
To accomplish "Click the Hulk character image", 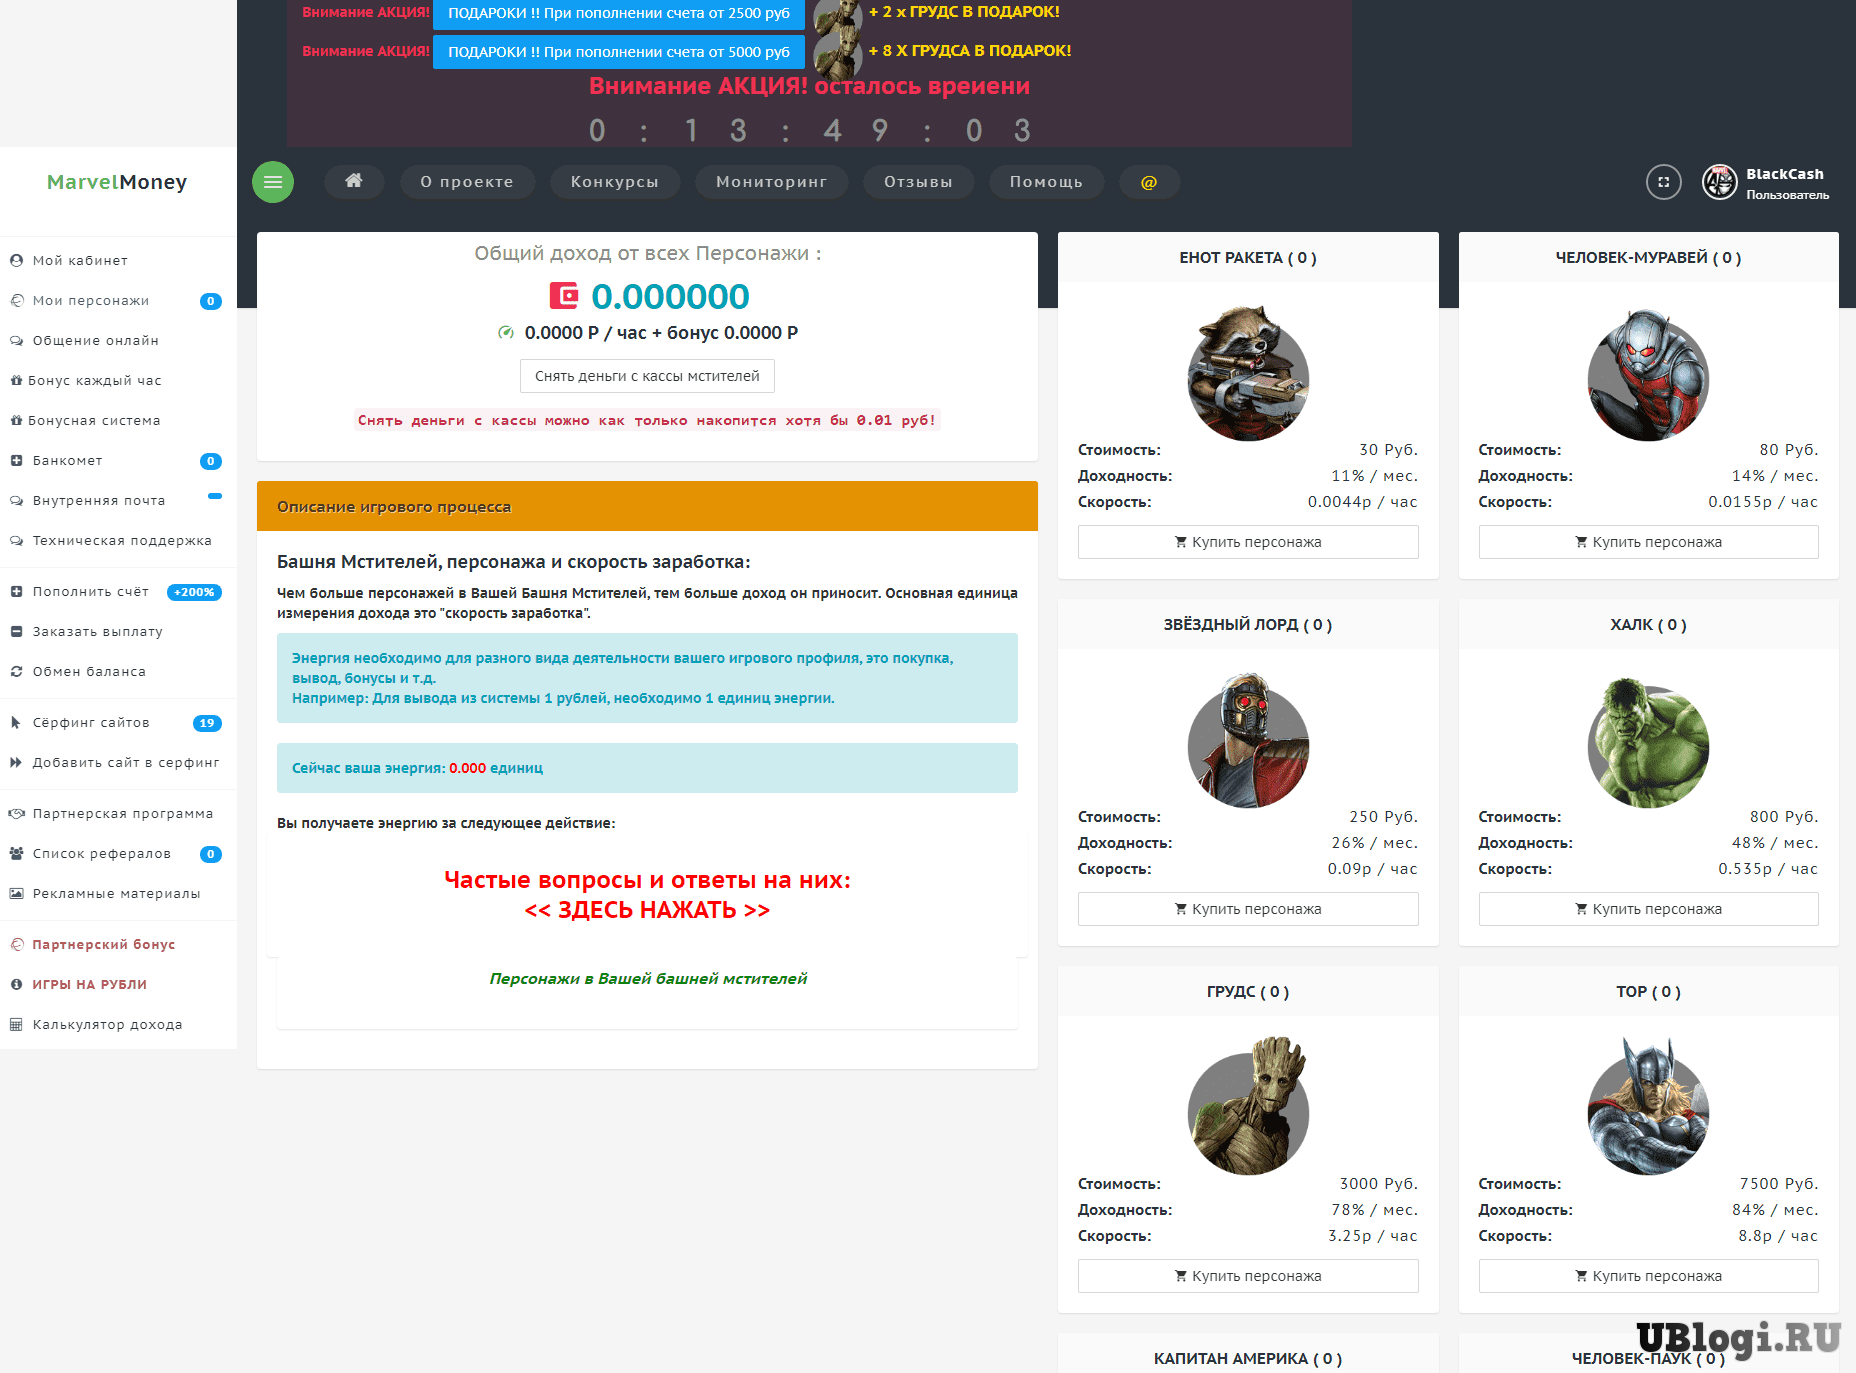I will coord(1648,743).
